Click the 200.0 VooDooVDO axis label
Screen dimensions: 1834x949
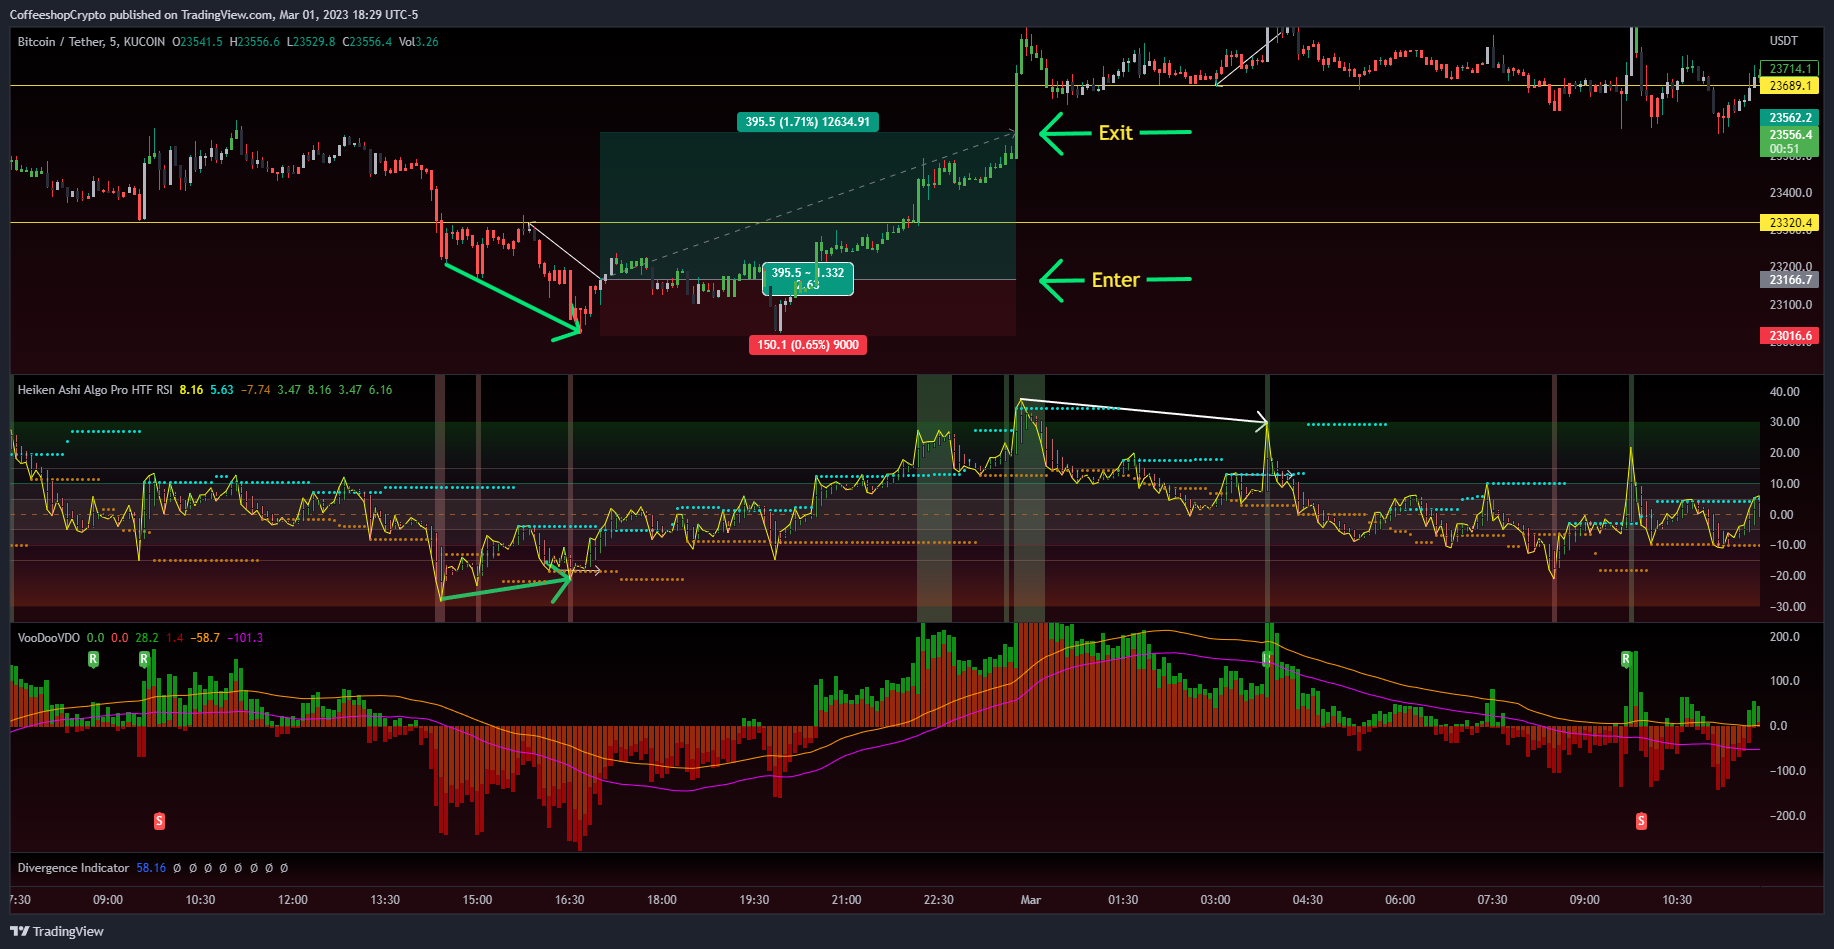coord(1785,637)
